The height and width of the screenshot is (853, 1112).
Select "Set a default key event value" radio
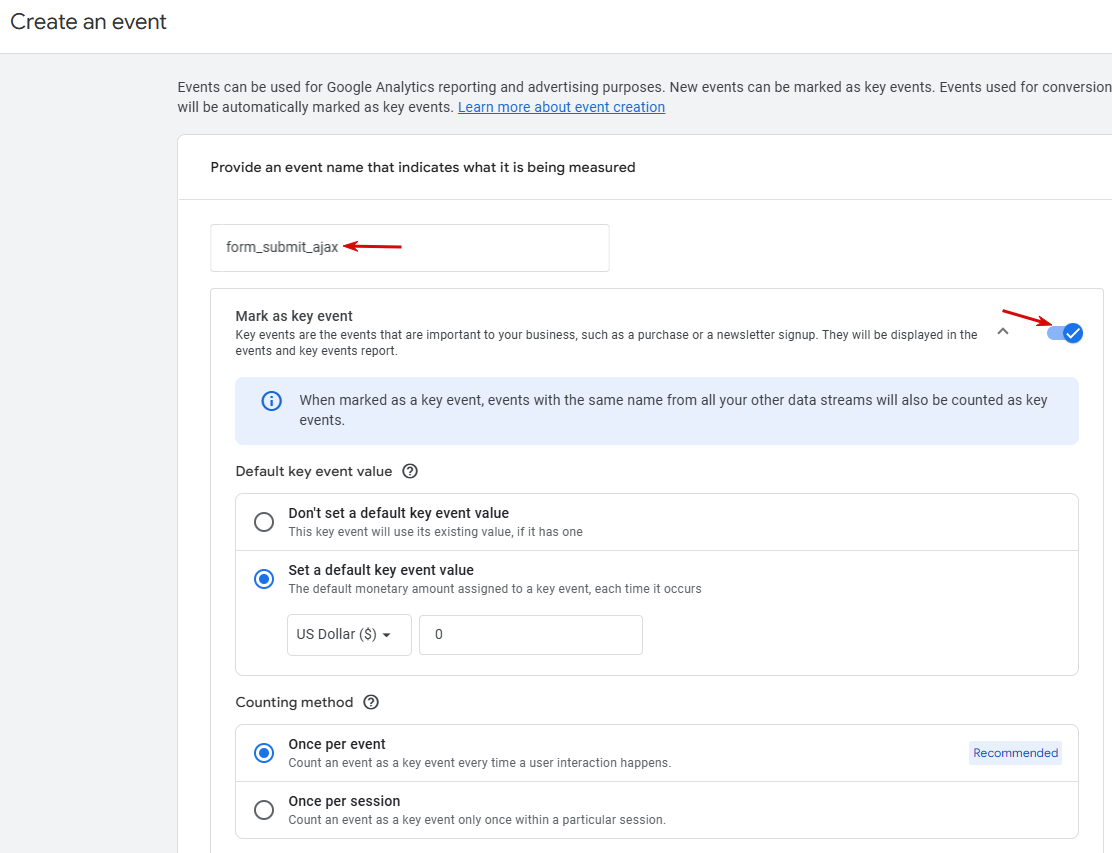[x=264, y=579]
